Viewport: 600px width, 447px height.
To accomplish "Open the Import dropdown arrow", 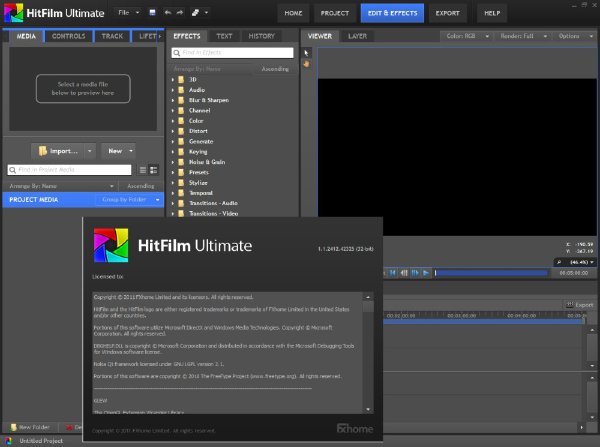I will (x=90, y=151).
